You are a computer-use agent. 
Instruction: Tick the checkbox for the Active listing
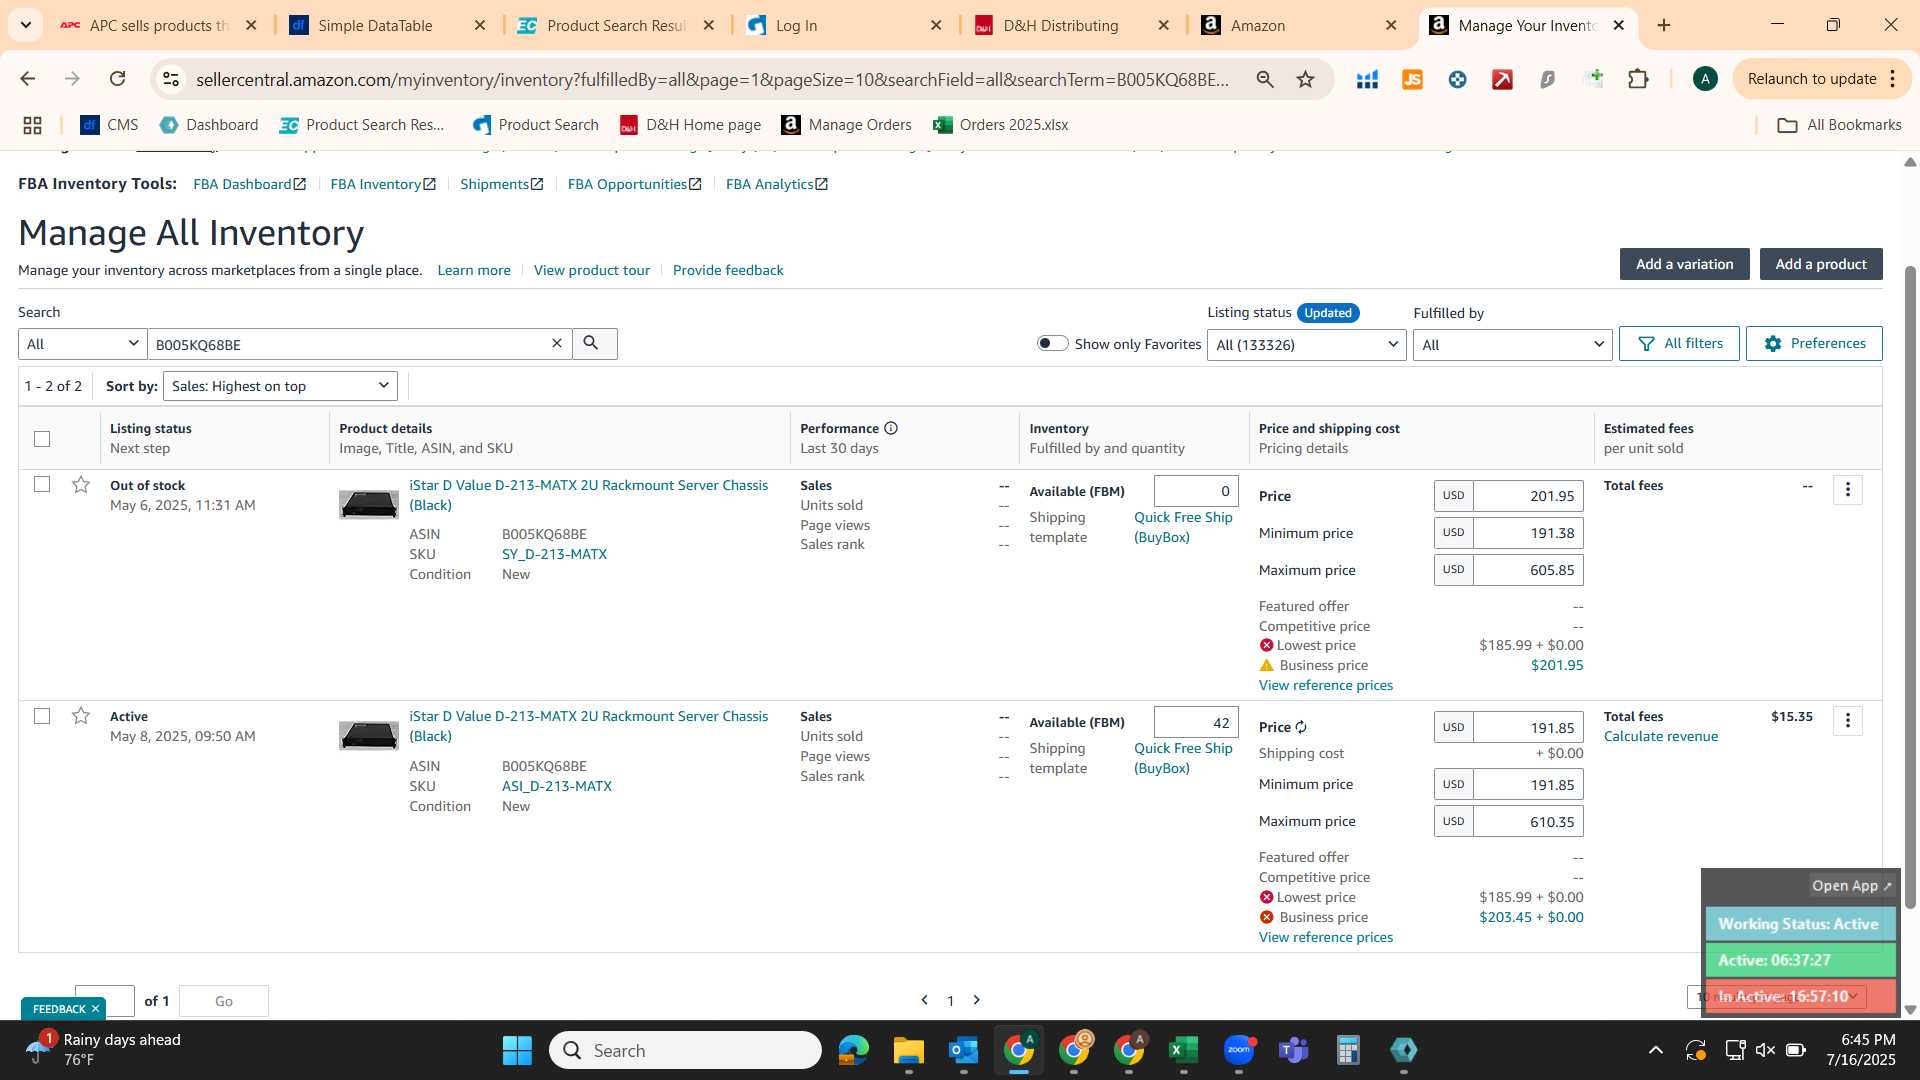tap(42, 716)
